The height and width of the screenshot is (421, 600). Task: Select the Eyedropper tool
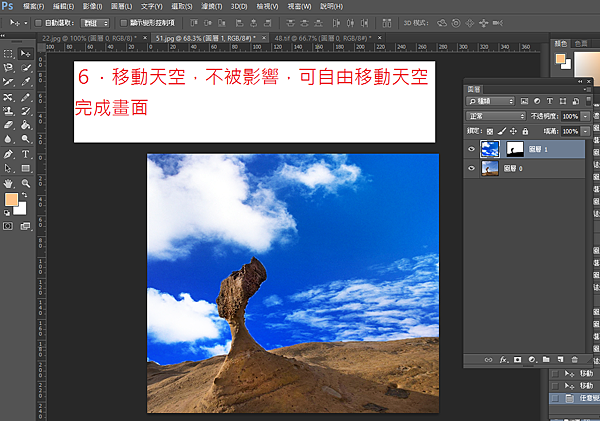(26, 82)
